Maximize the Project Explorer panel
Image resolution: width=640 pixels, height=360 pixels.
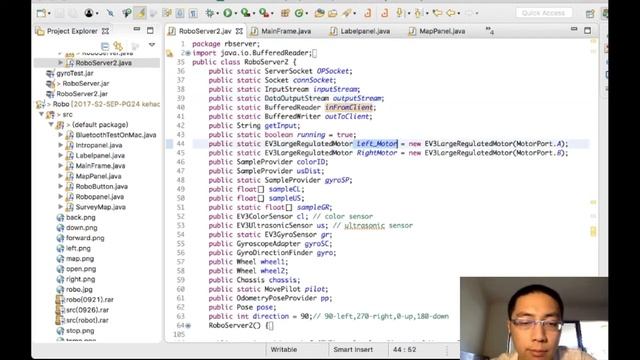(x=150, y=30)
